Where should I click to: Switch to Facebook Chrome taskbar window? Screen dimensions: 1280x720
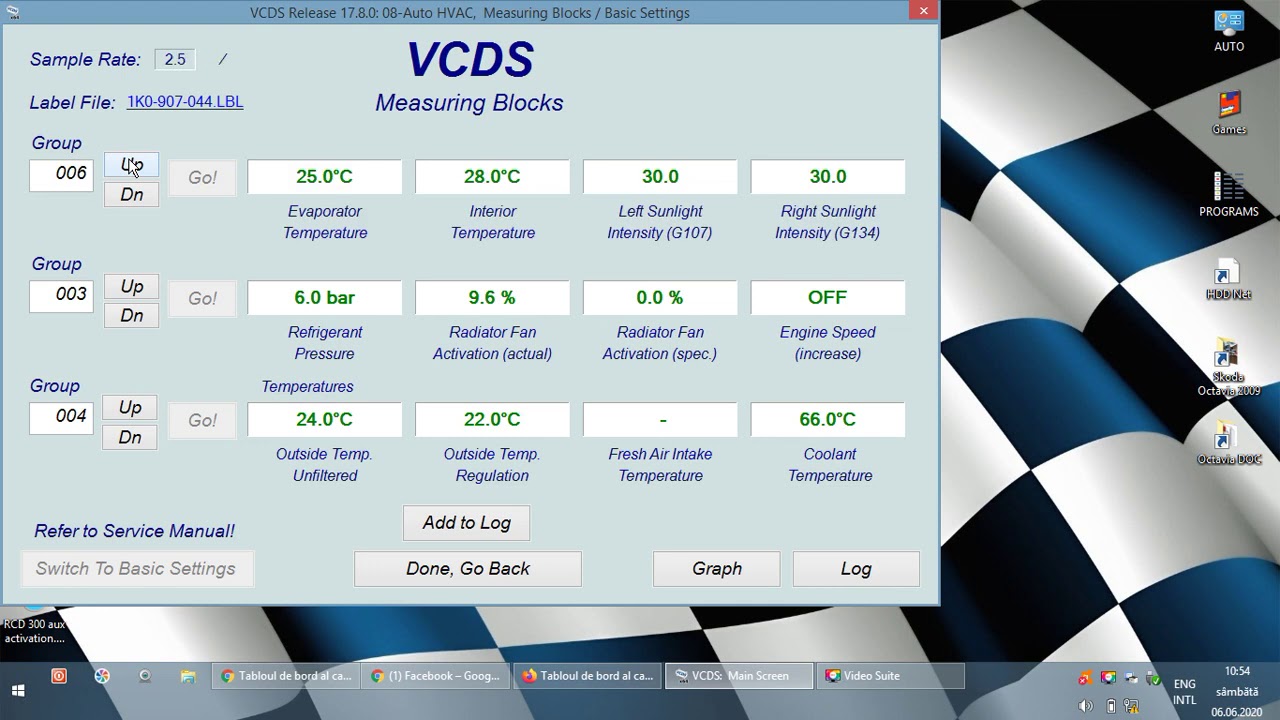[x=436, y=676]
